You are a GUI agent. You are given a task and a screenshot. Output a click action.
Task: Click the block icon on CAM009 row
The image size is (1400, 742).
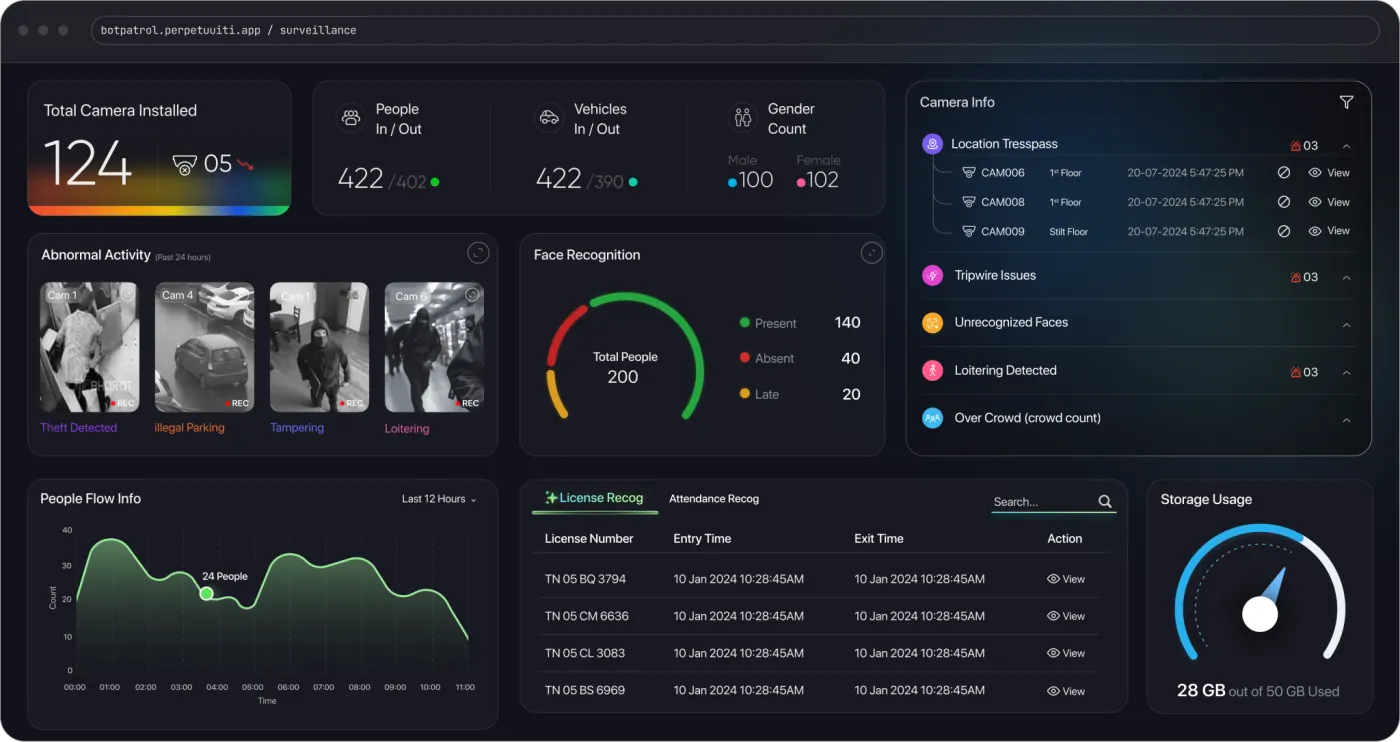coord(1284,231)
